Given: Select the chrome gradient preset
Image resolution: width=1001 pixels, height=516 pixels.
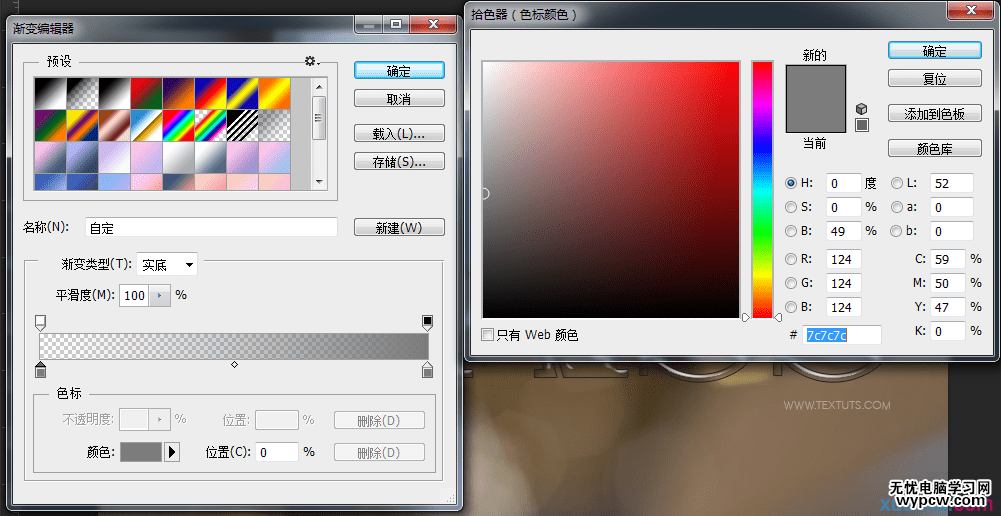Looking at the screenshot, I should [146, 125].
